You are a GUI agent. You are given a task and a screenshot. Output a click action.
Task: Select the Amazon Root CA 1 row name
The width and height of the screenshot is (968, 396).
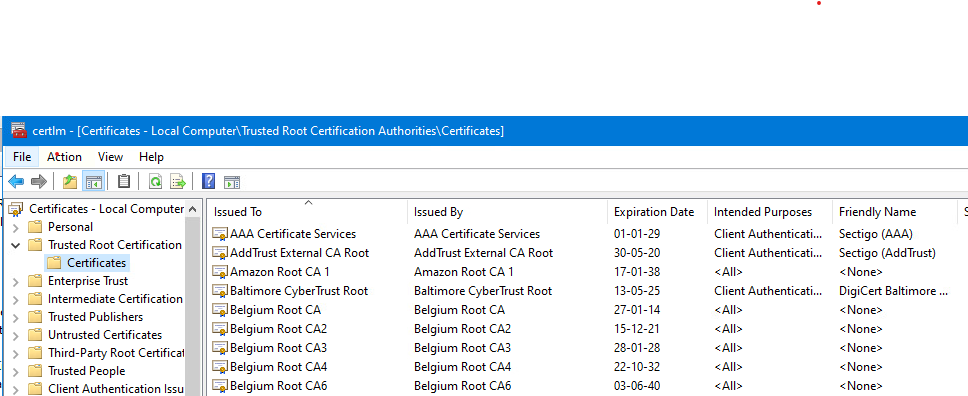tap(280, 272)
